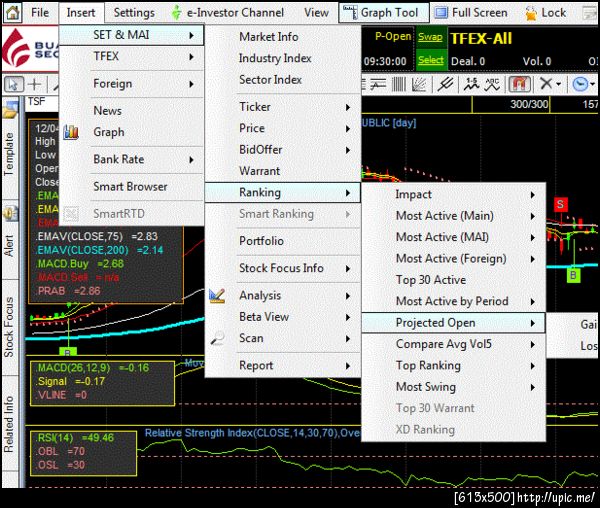
Task: Open Top Ranking submenu
Action: [453, 366]
